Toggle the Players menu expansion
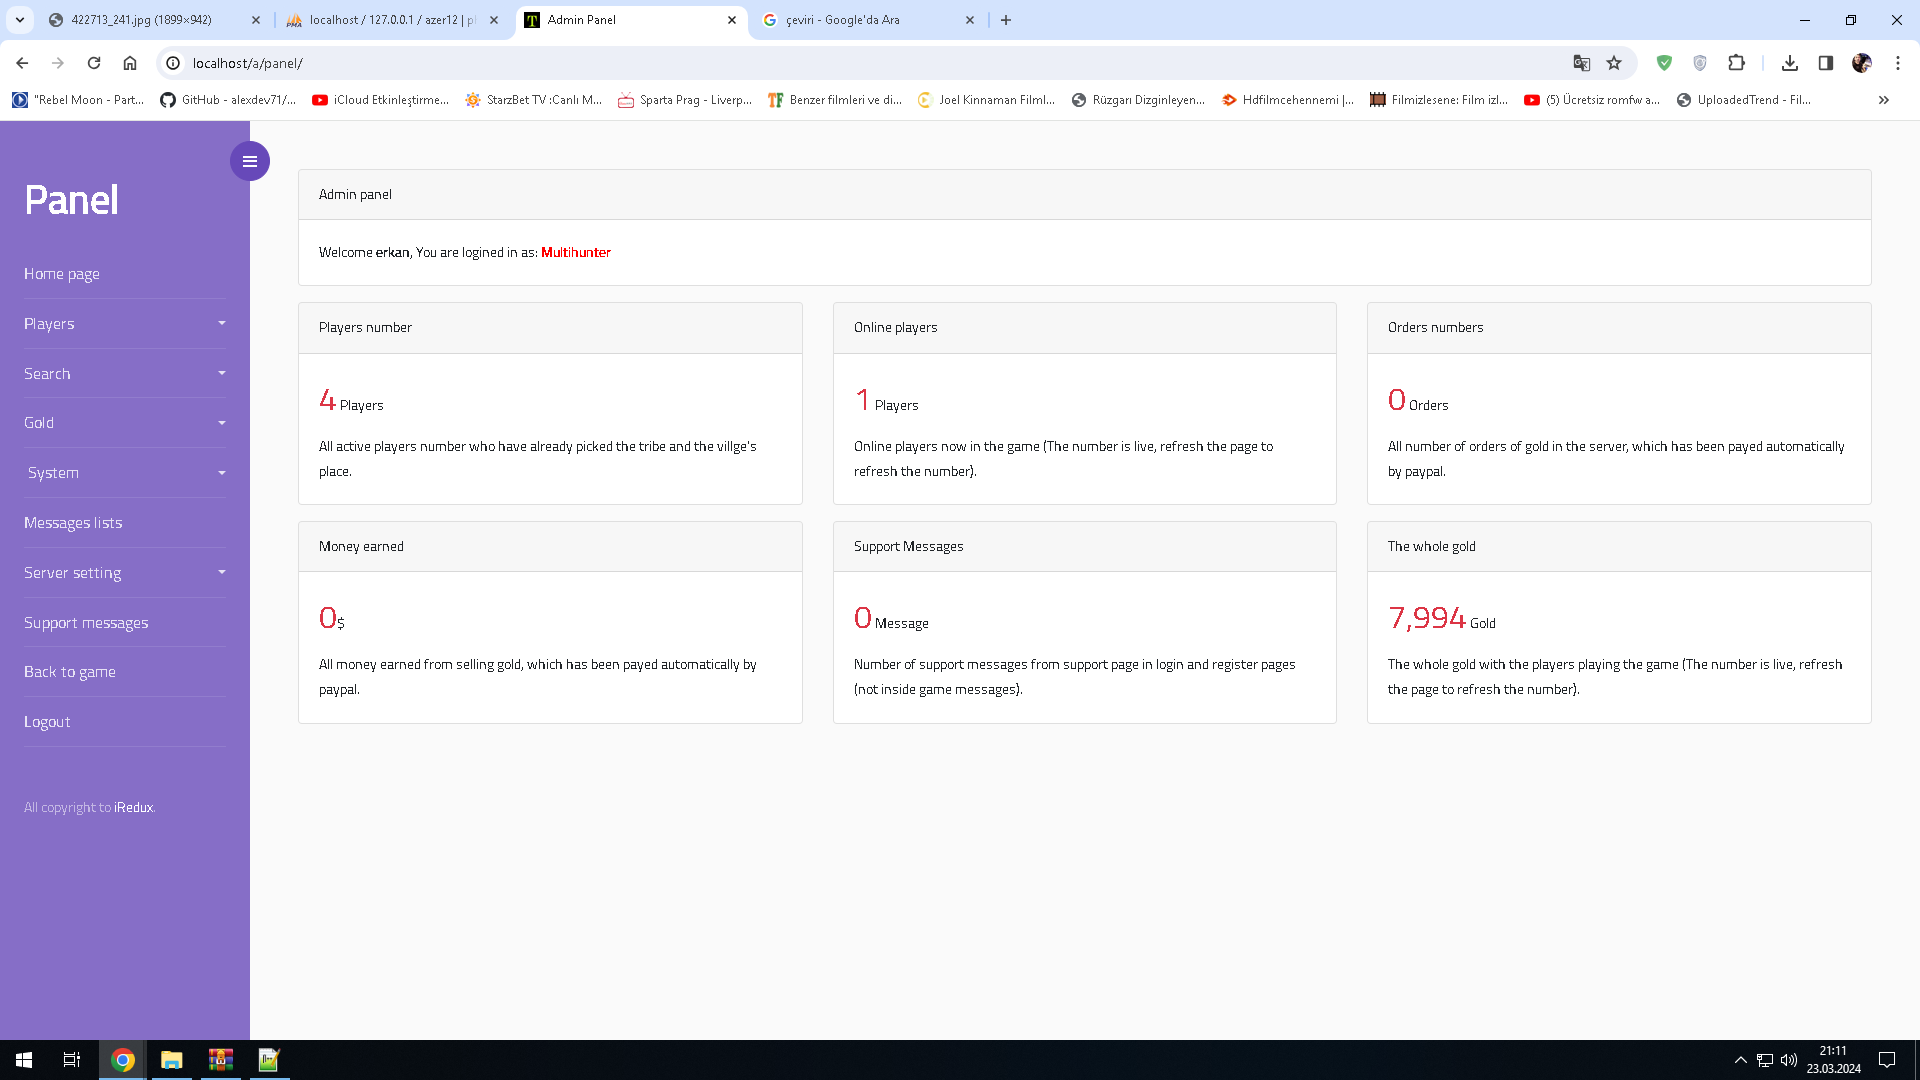Image resolution: width=1920 pixels, height=1080 pixels. (x=124, y=323)
